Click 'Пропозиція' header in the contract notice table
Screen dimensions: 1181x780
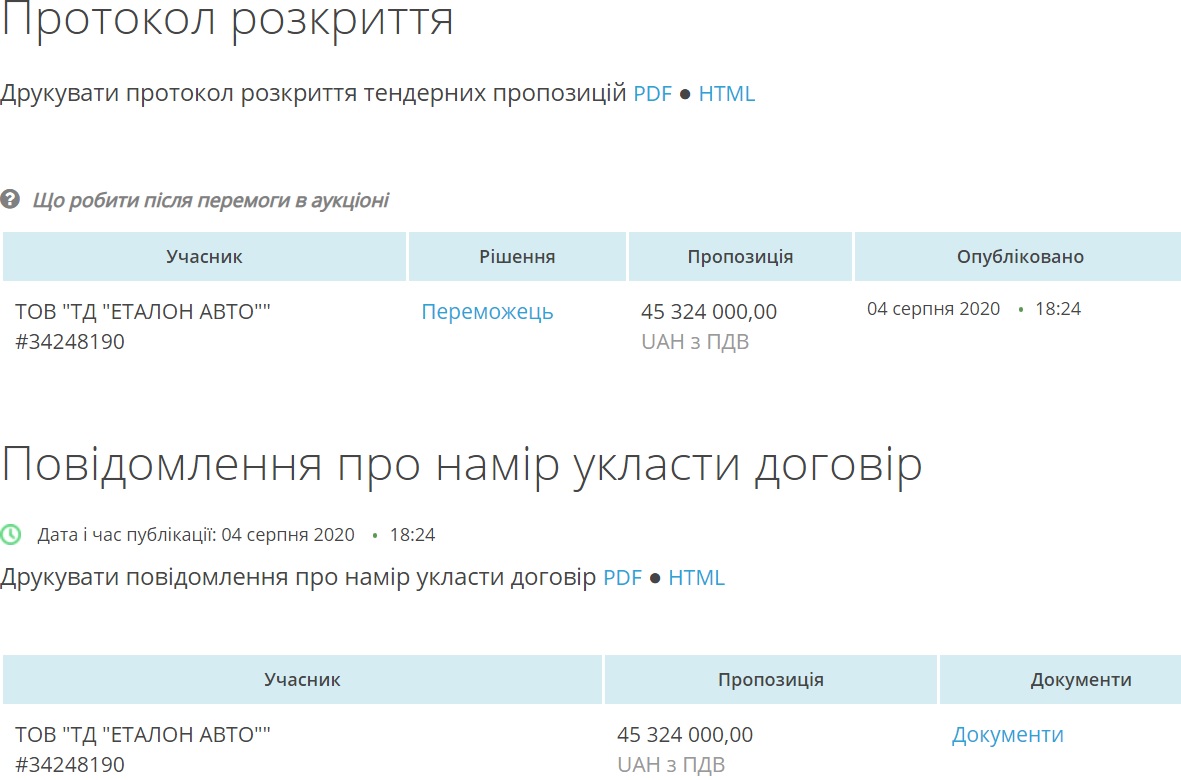click(771, 680)
